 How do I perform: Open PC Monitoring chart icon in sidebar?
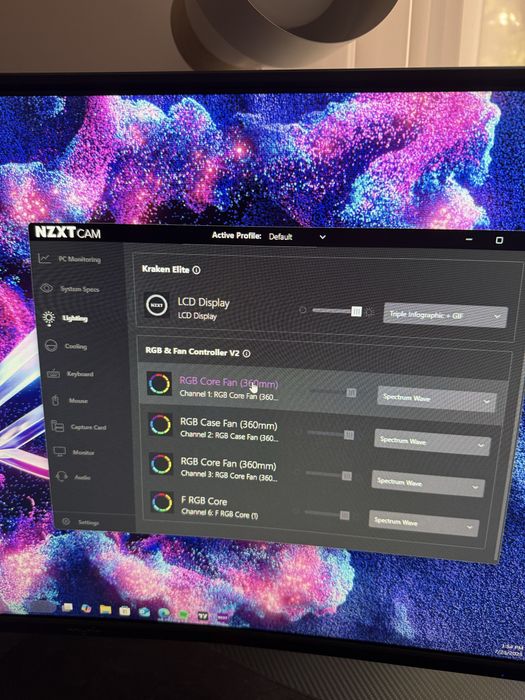(44, 258)
